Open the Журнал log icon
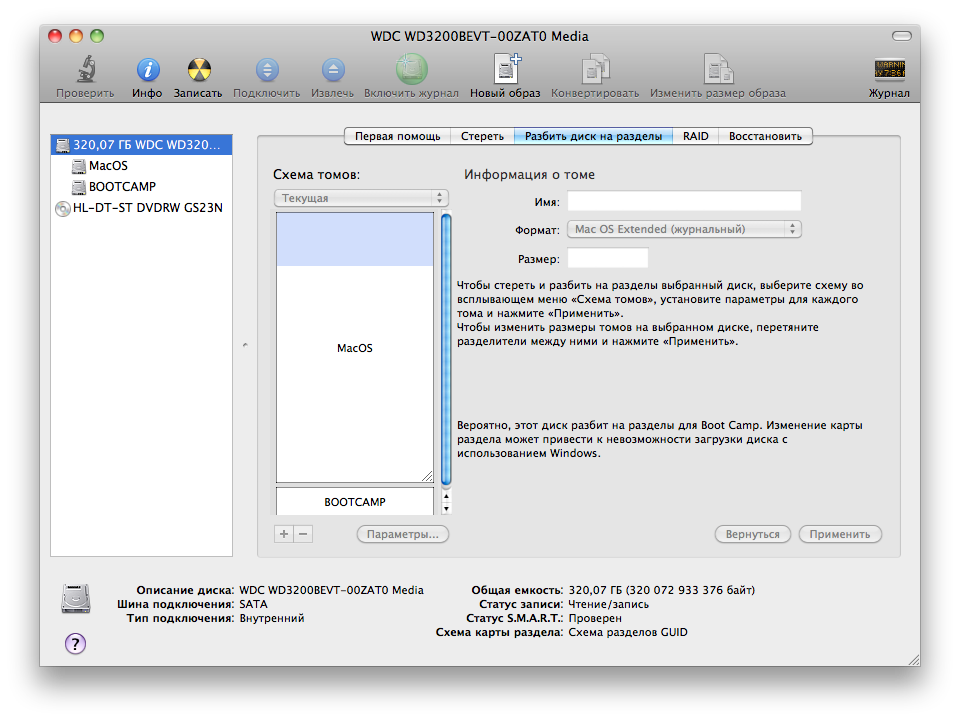This screenshot has height=721, width=960. (889, 71)
